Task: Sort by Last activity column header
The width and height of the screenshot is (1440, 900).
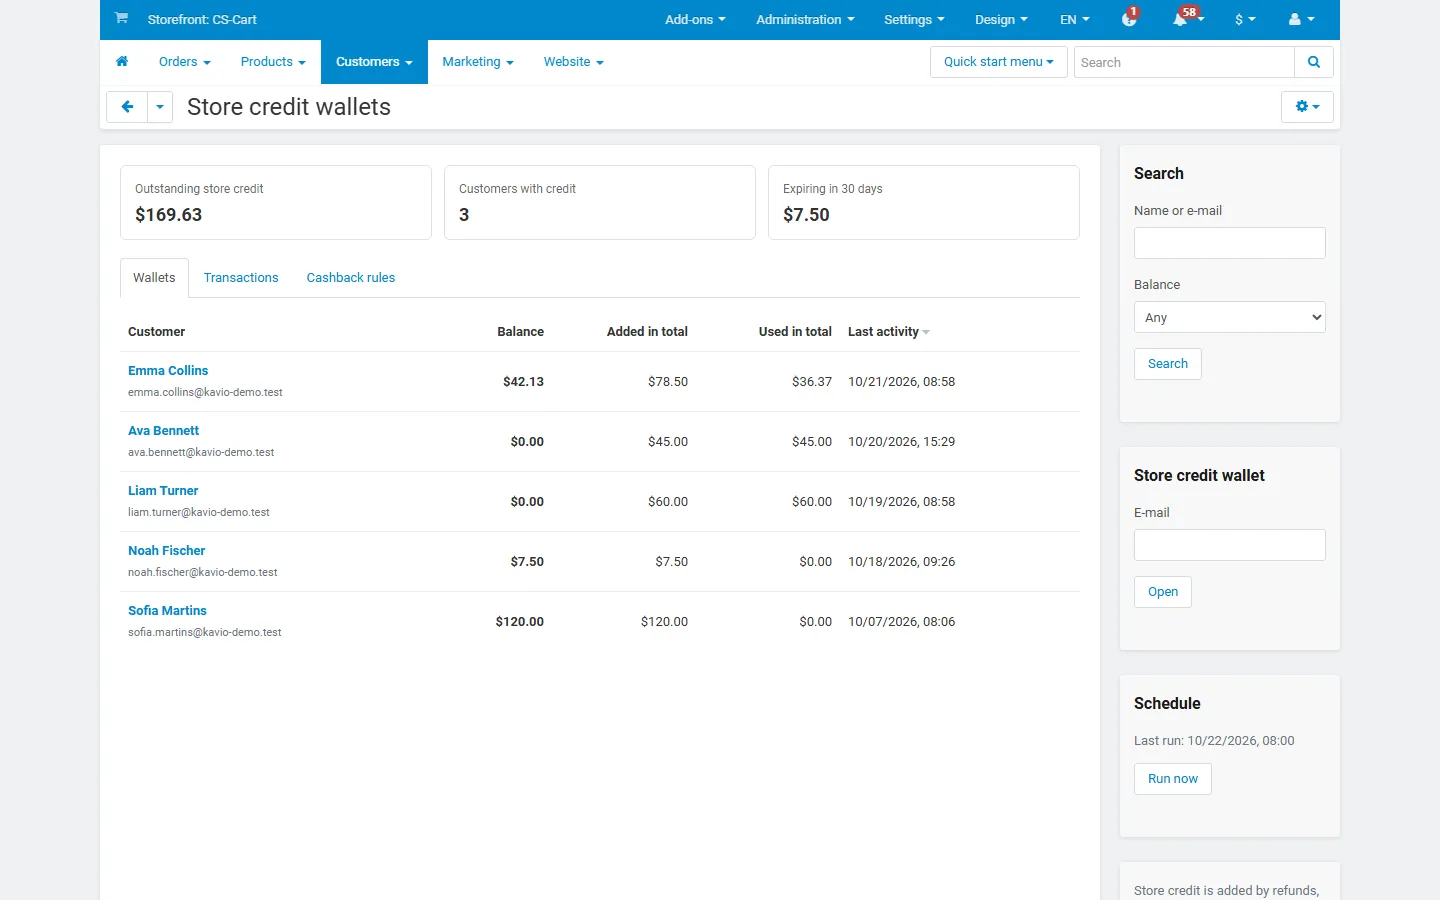Action: (x=888, y=332)
